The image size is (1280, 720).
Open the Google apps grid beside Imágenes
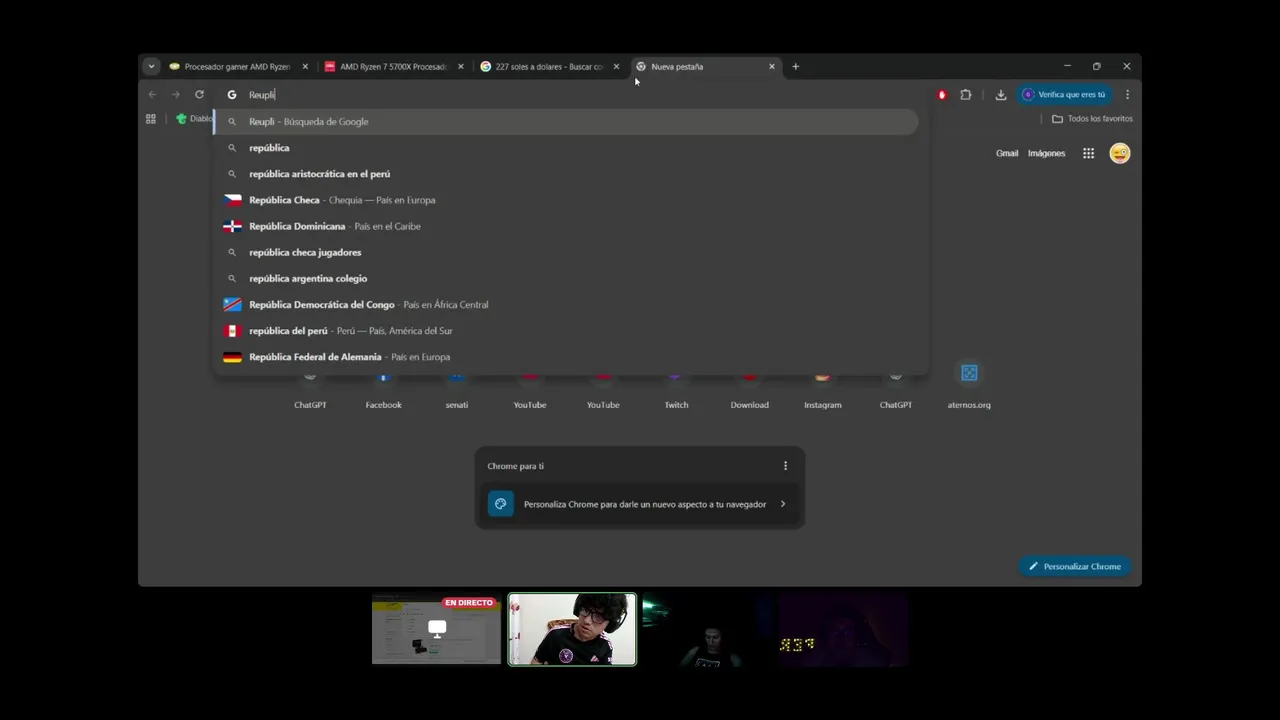1088,153
